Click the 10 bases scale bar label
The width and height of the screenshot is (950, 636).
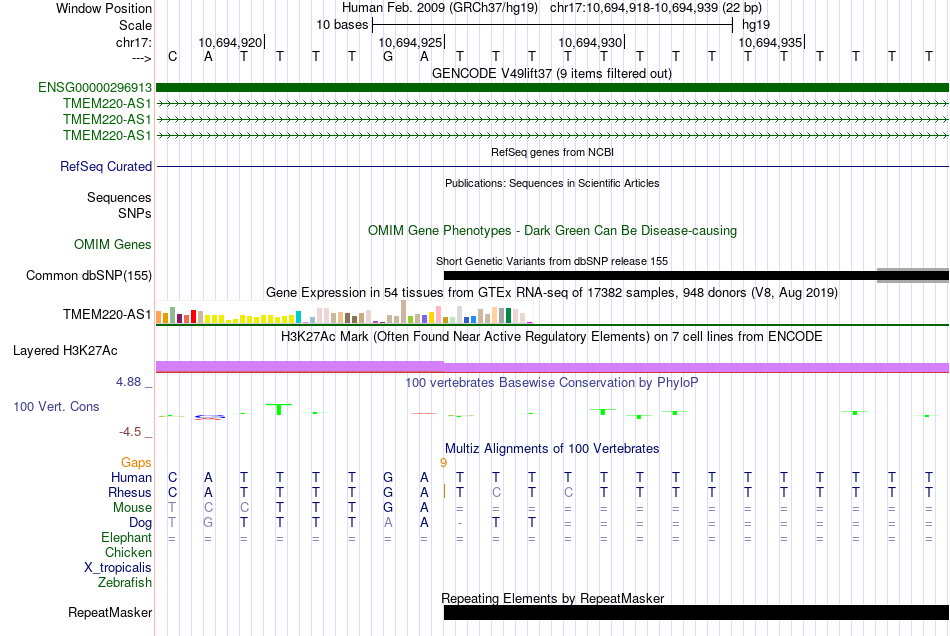pos(342,25)
